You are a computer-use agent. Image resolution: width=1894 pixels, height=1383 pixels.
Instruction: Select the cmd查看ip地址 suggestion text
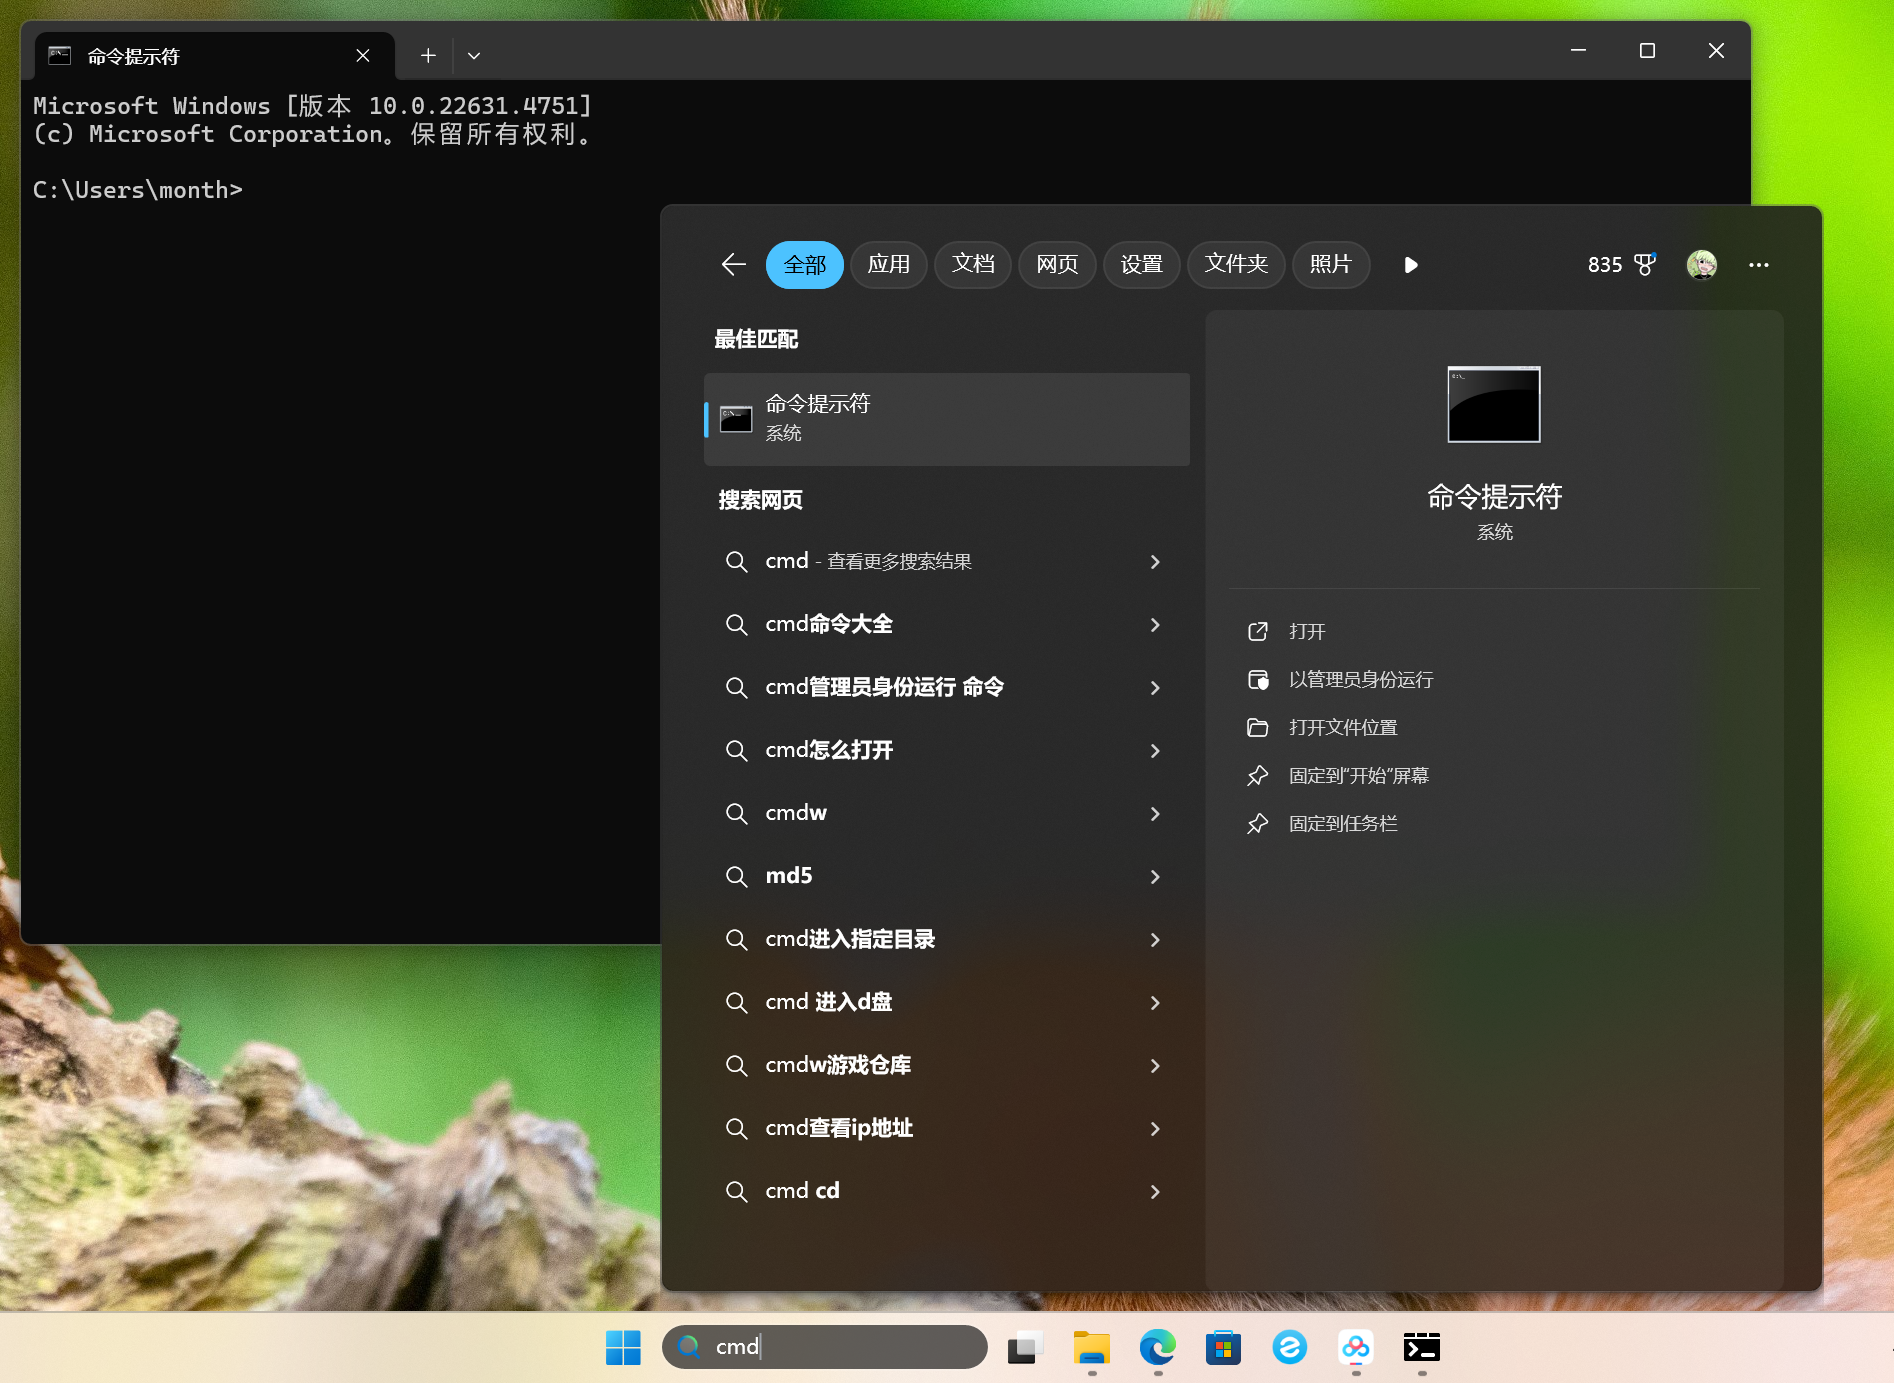point(839,1128)
